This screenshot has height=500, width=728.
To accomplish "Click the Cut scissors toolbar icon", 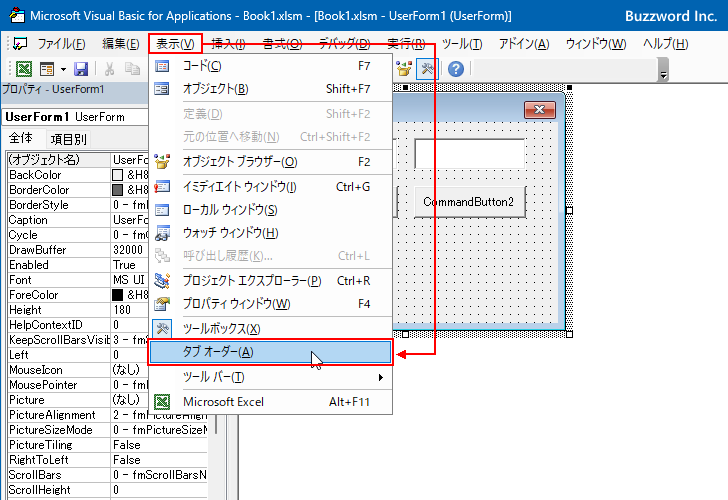I will coord(109,69).
